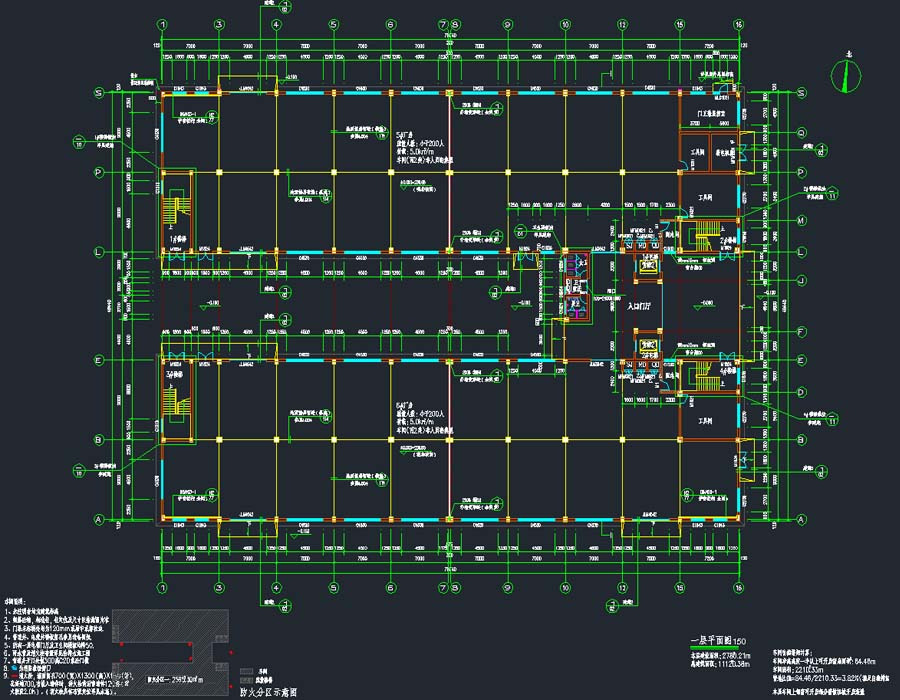Select axis bubble 9 in the top row
The image size is (900, 700).
click(507, 25)
